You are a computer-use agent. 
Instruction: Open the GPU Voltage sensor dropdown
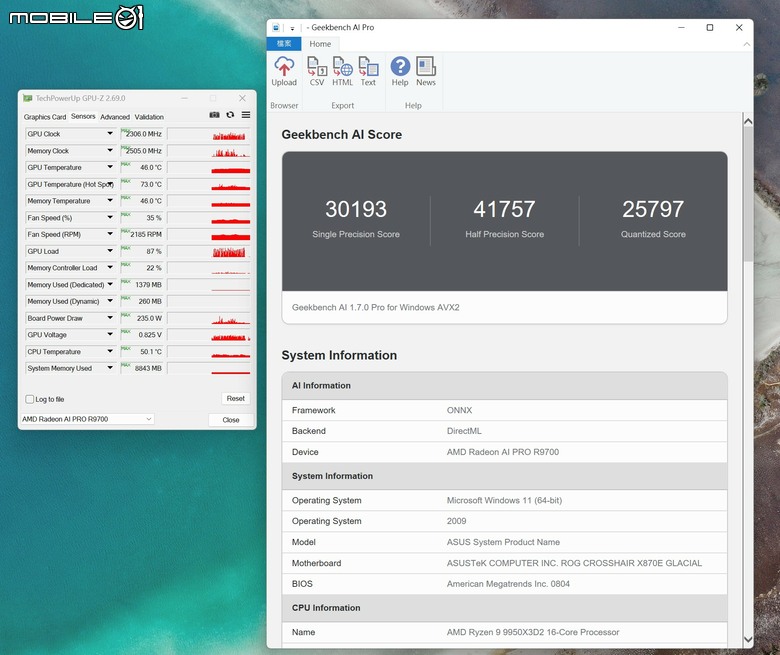110,335
